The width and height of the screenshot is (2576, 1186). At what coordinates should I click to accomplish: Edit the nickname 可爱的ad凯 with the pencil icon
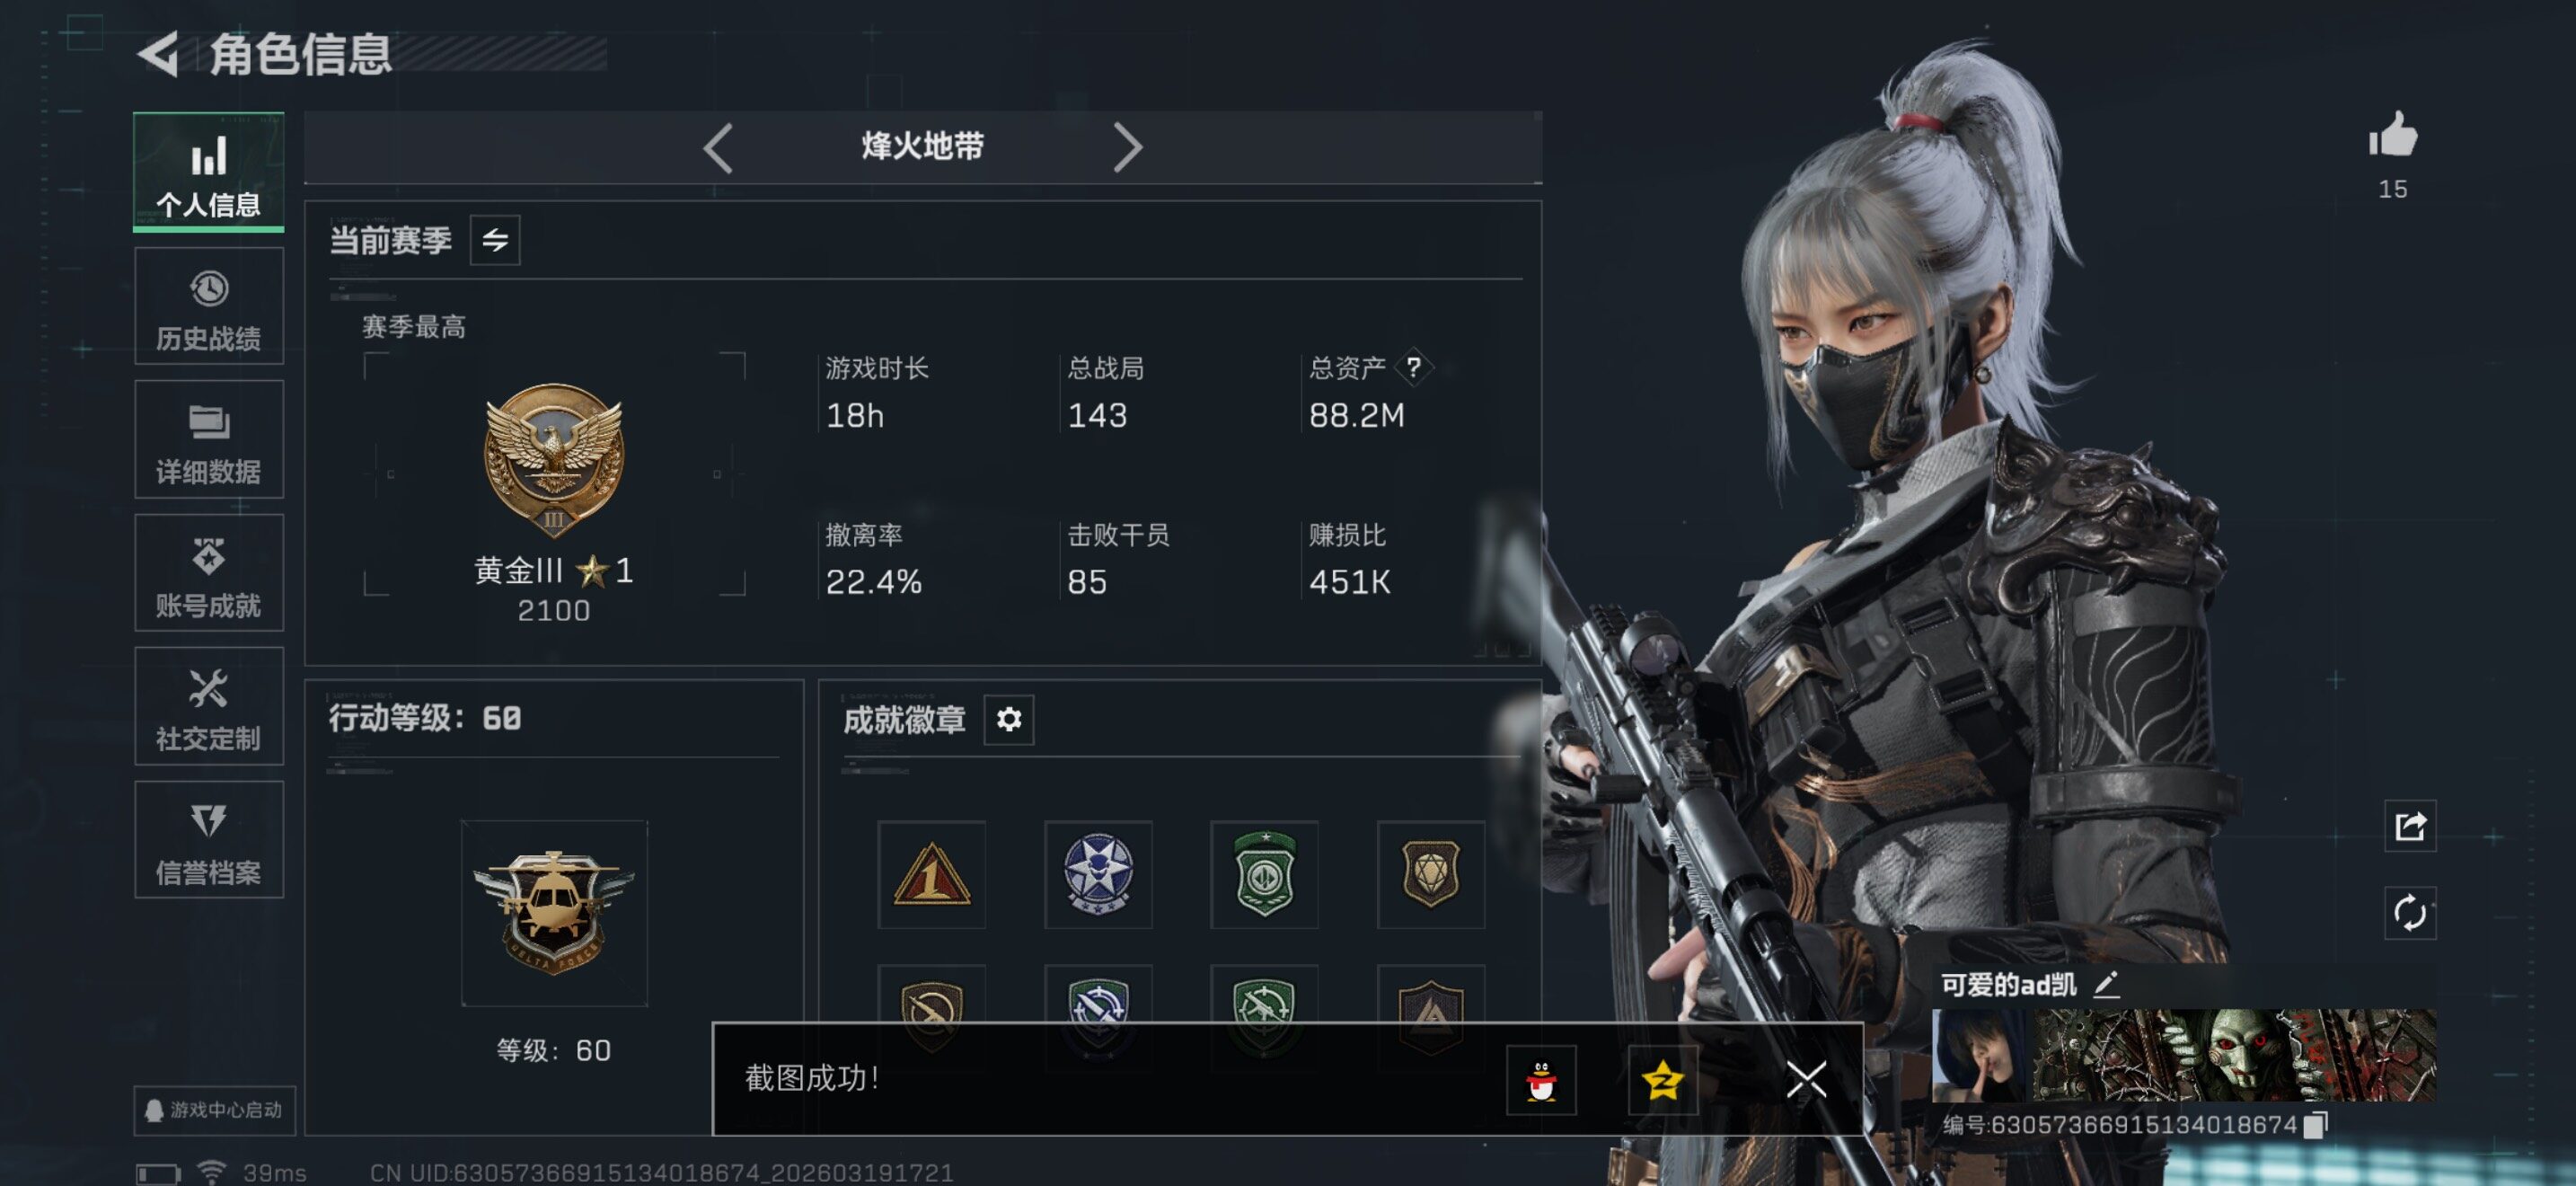coord(2106,985)
